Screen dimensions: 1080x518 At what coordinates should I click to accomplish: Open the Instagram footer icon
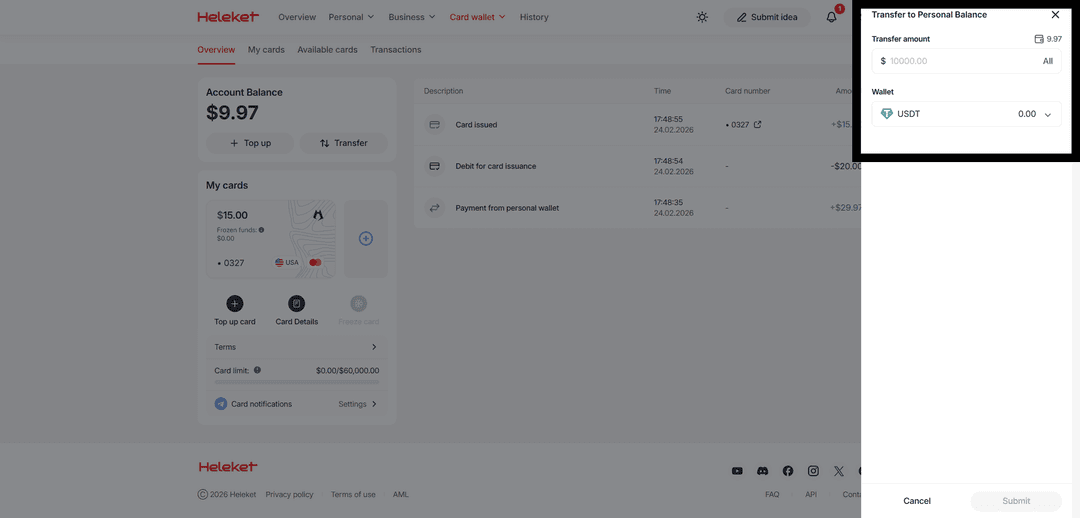click(813, 471)
